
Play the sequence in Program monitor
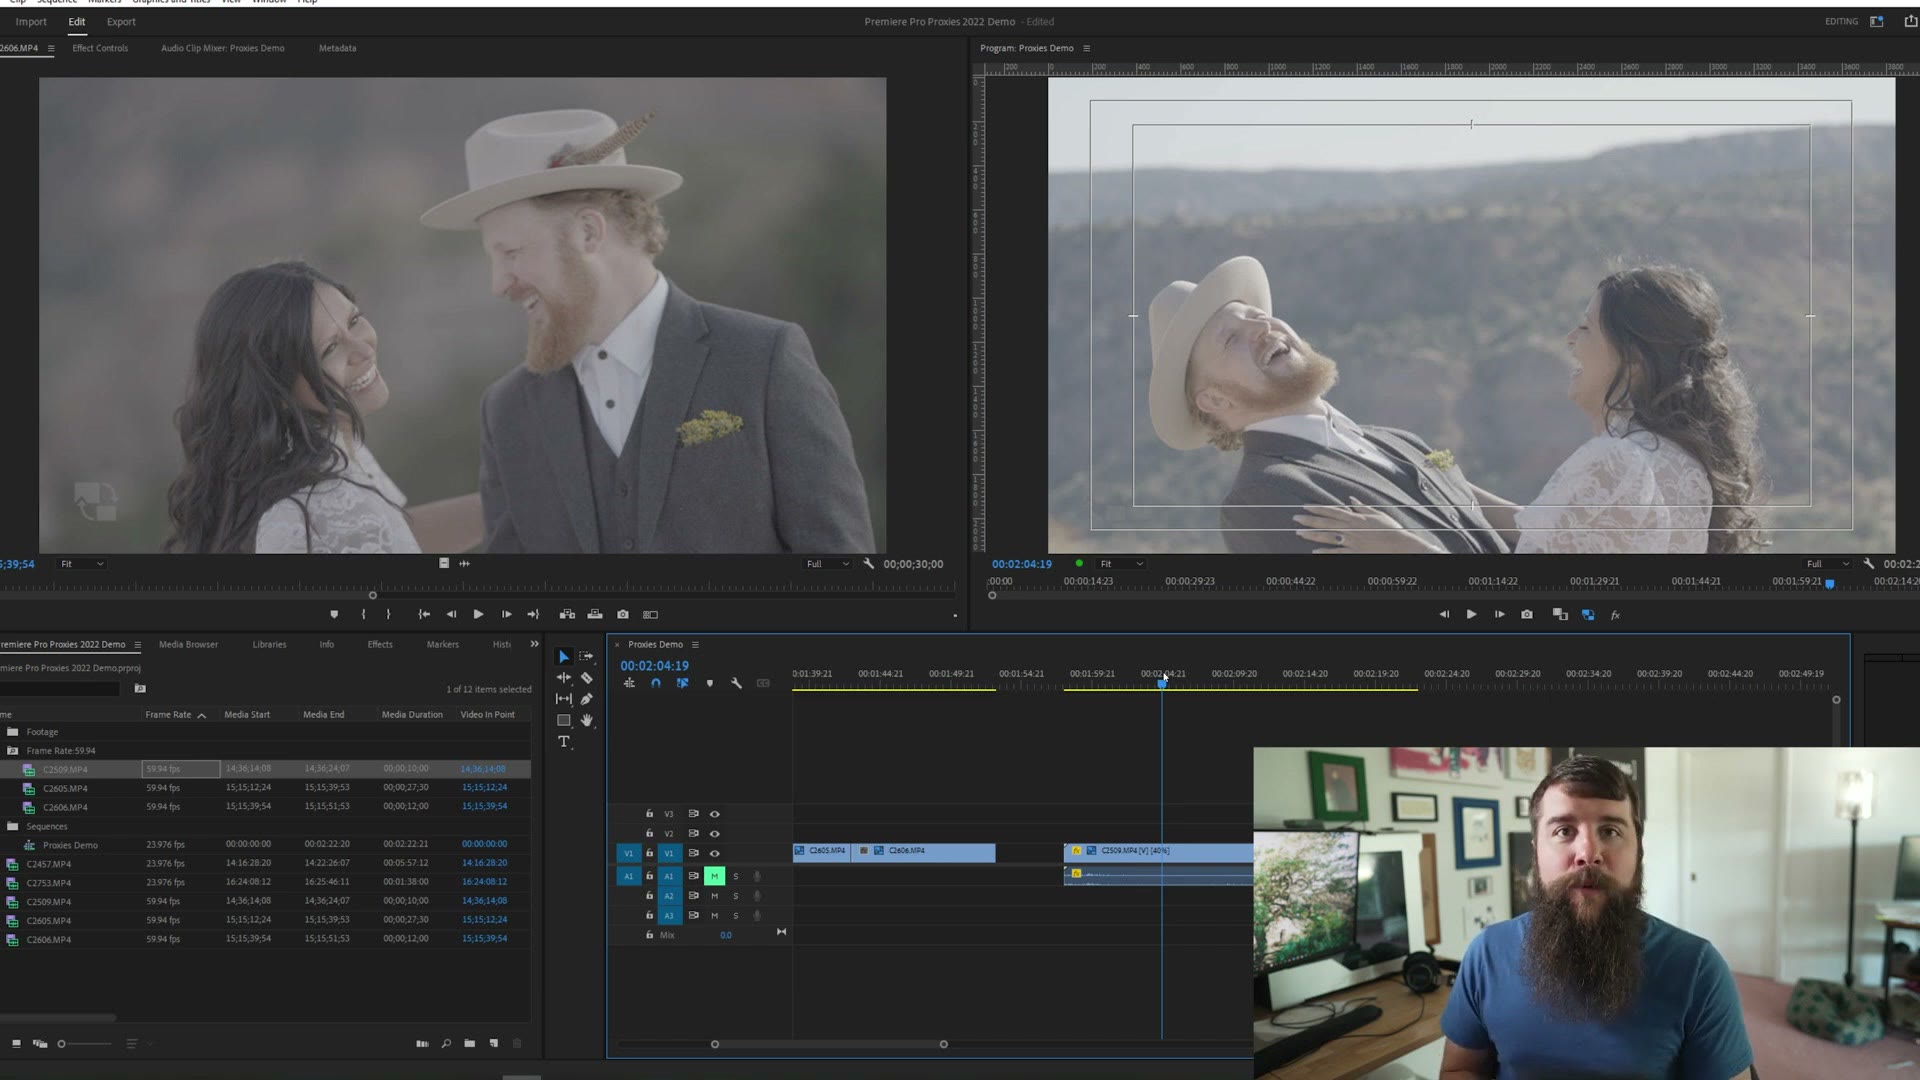pos(1471,615)
